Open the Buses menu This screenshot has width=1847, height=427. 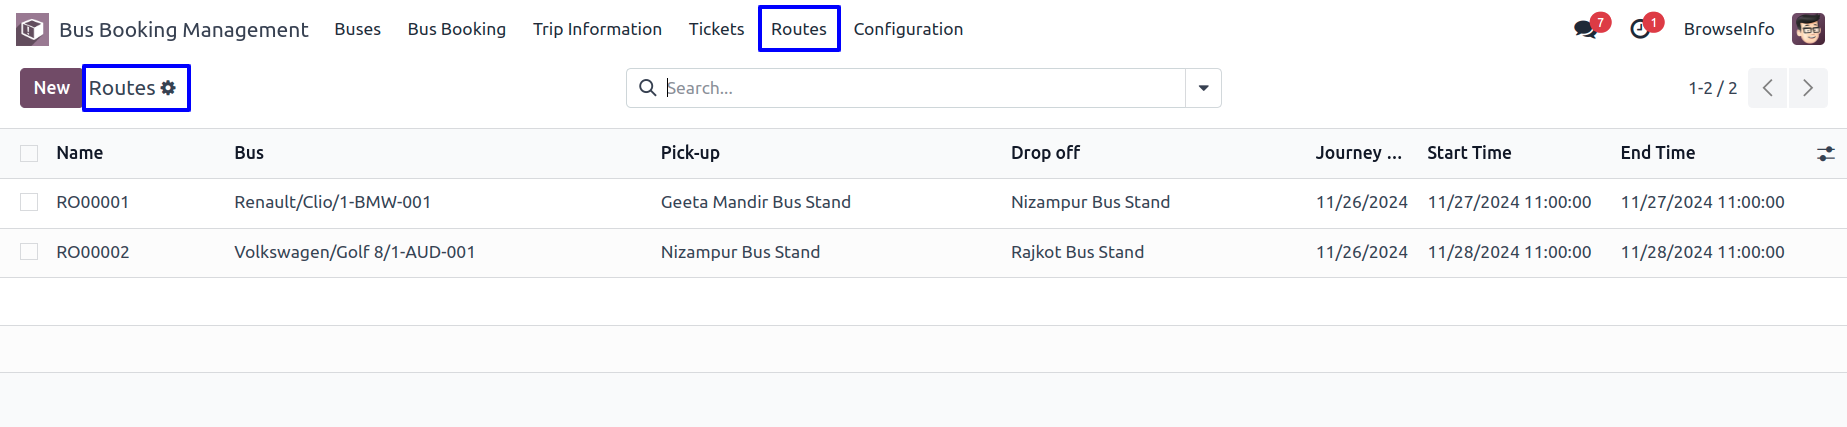[x=357, y=29]
